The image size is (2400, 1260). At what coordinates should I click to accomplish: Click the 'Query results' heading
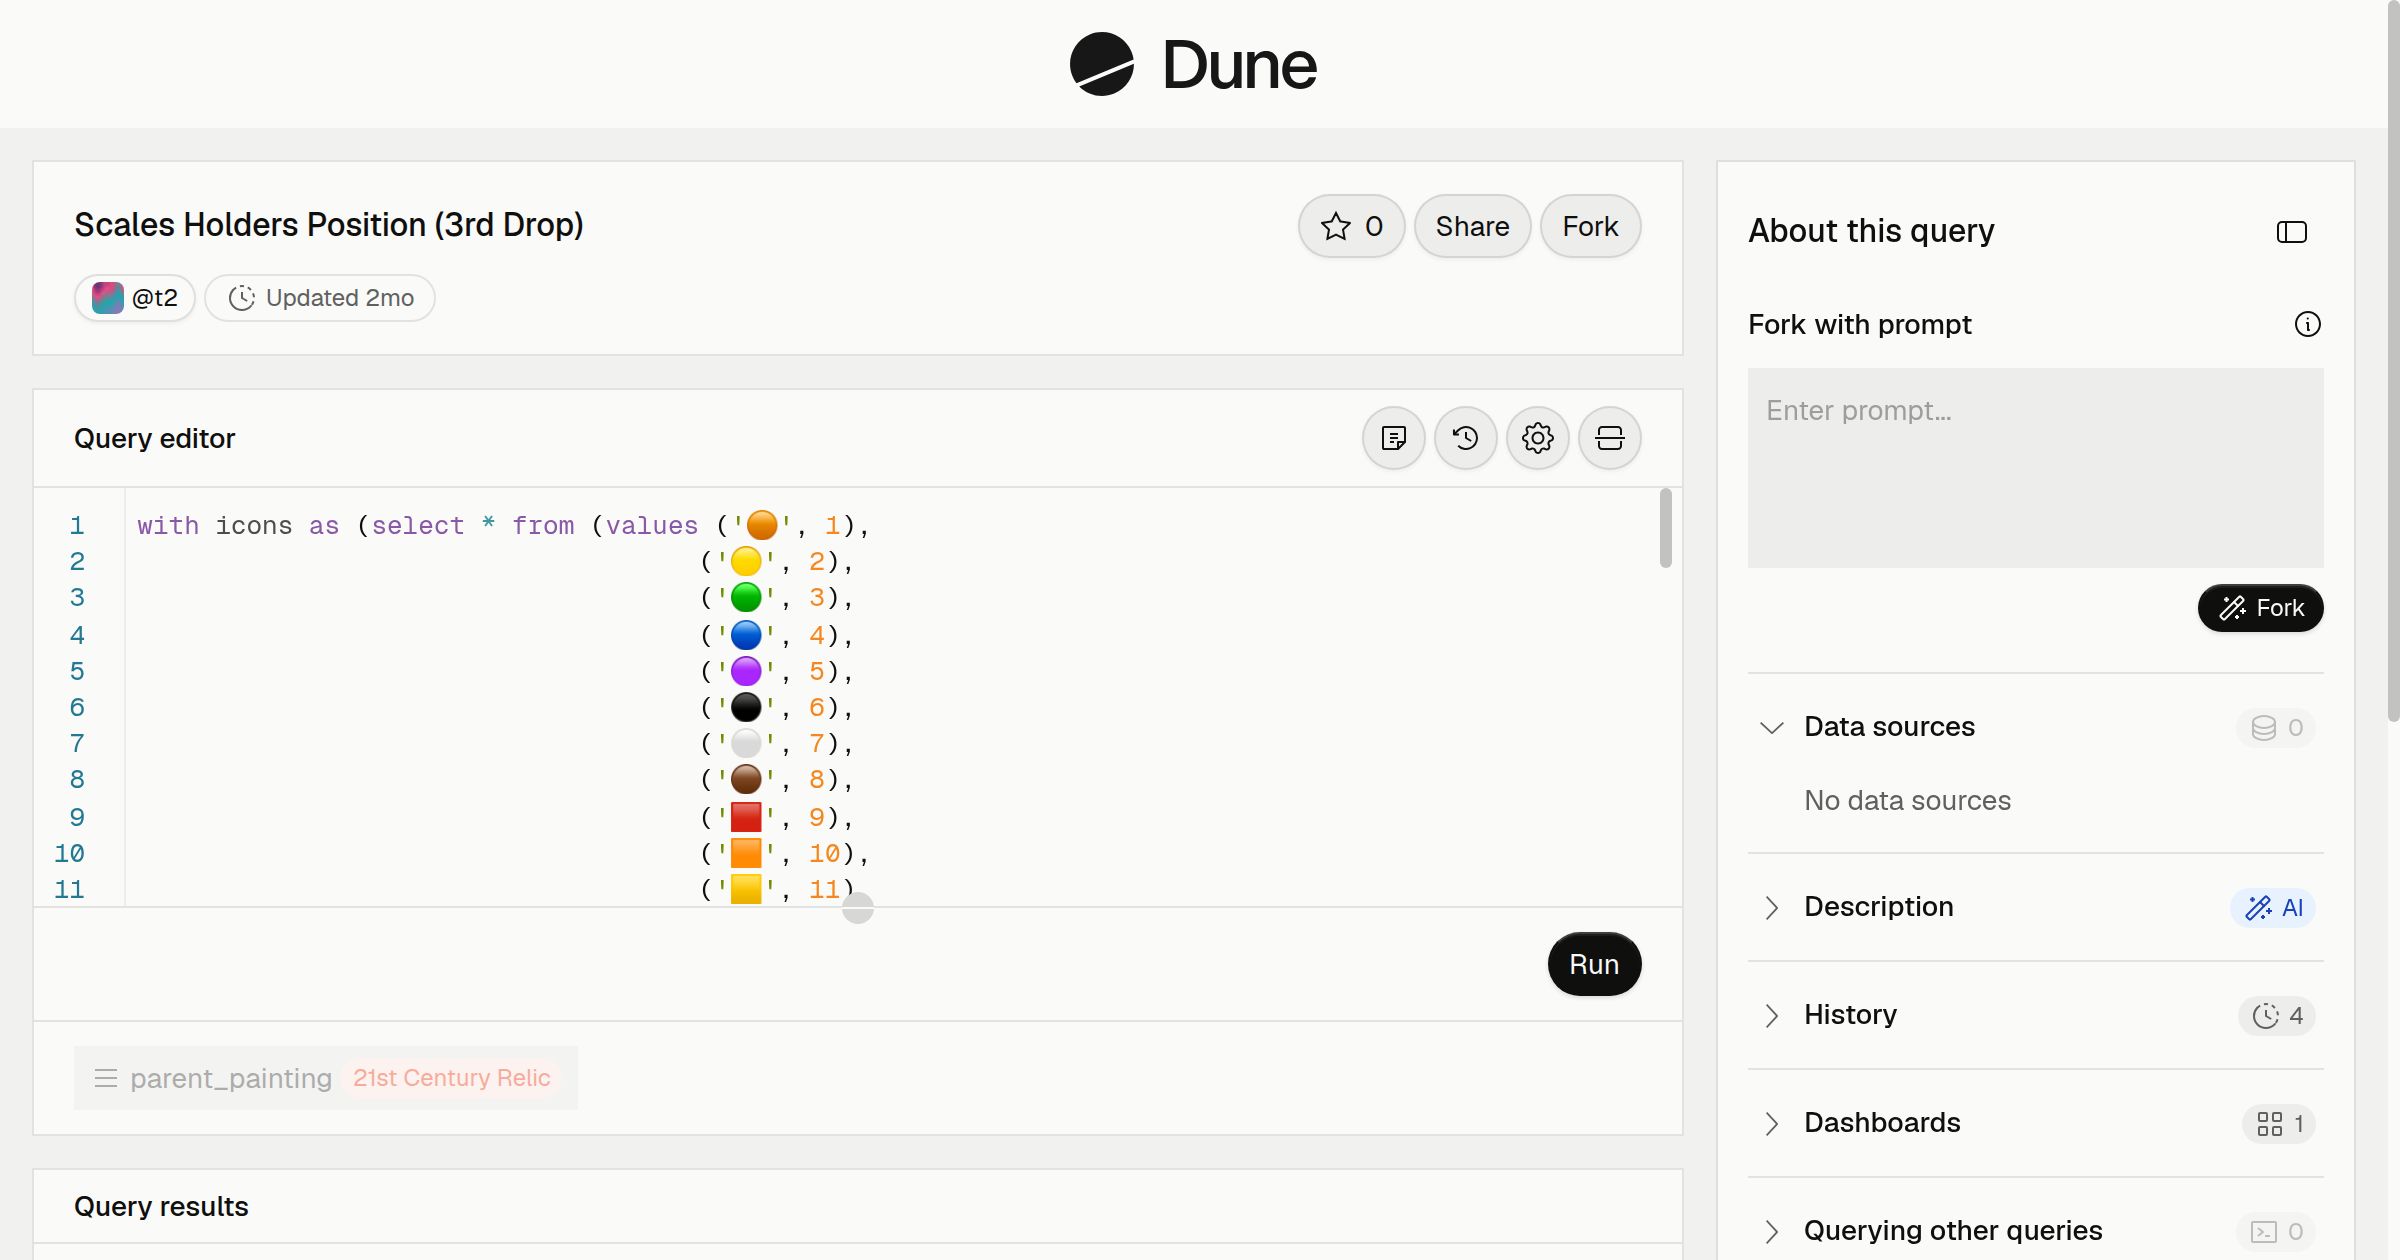pyautogui.click(x=161, y=1206)
